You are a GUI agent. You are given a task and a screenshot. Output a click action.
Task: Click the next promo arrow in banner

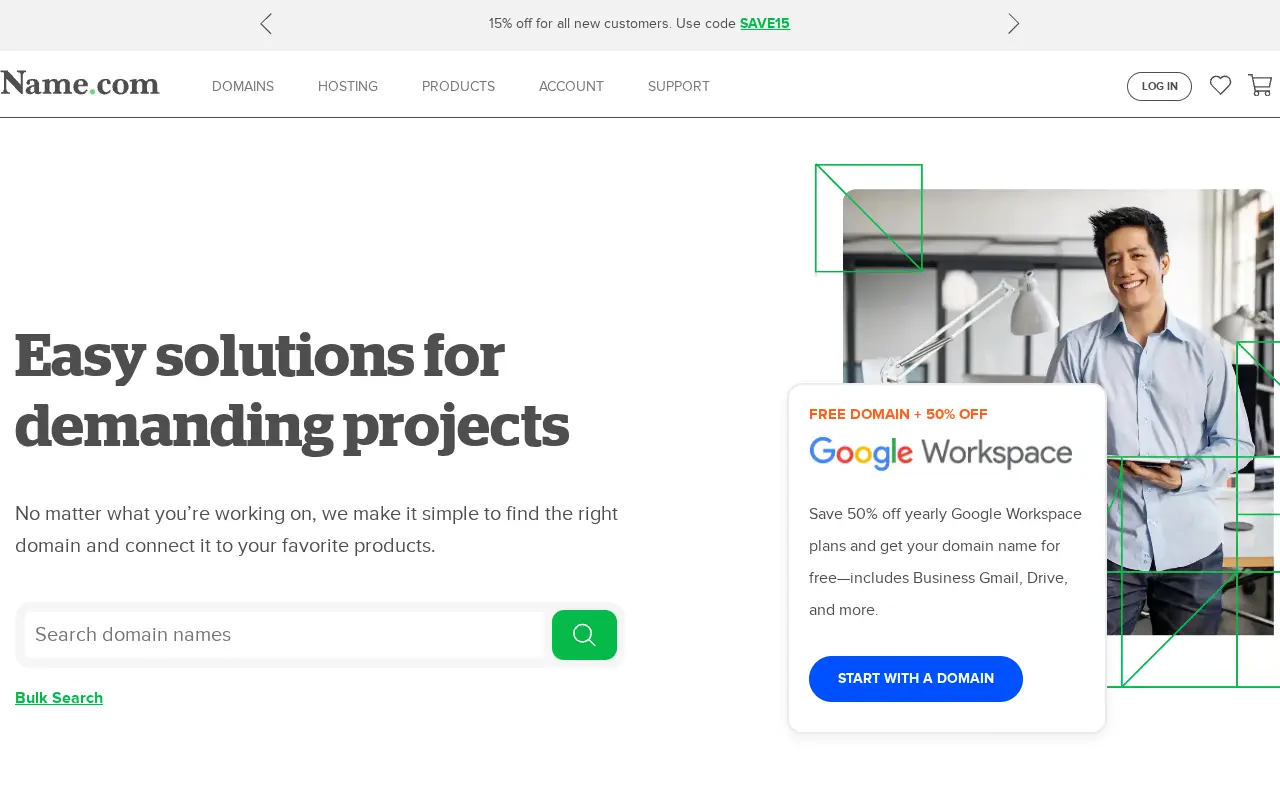coord(1013,24)
